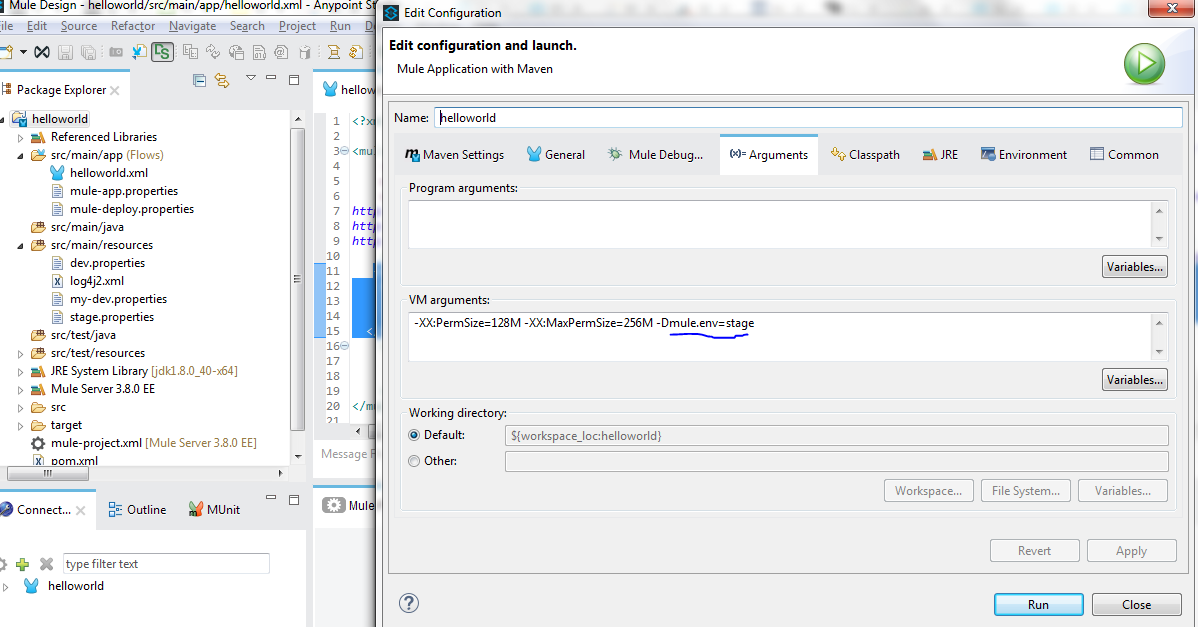Toggle Link with Editor in Package Explorer
Viewport: 1198px width, 627px height.
point(222,80)
